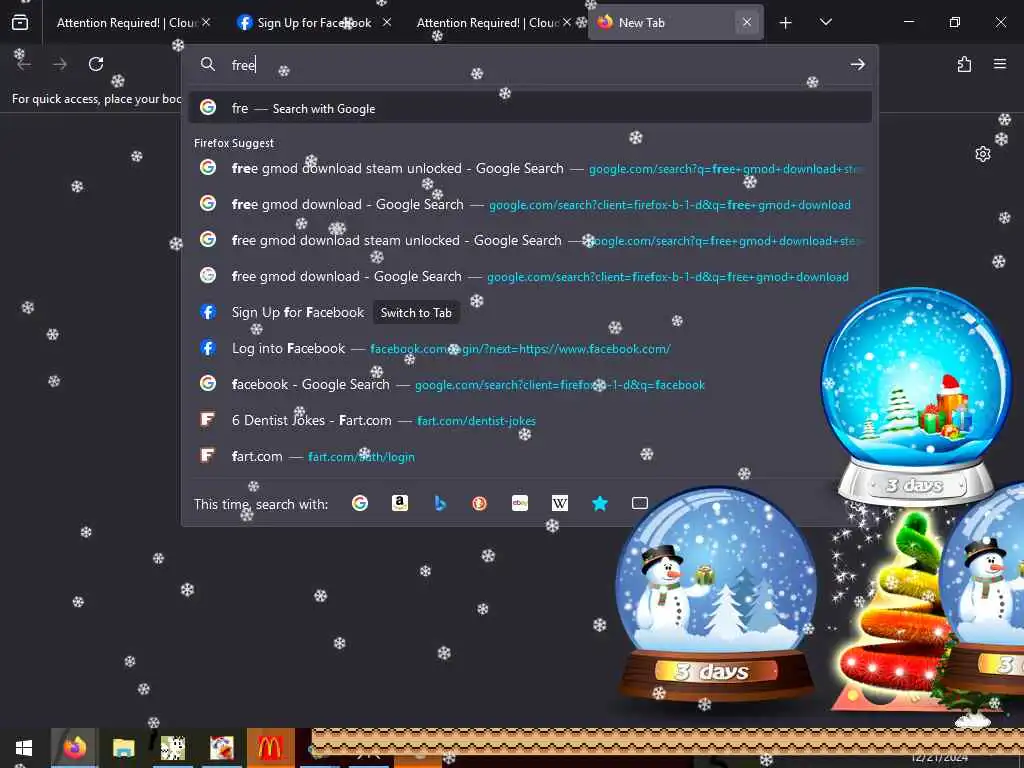Search this time with Bing icon

(440, 503)
